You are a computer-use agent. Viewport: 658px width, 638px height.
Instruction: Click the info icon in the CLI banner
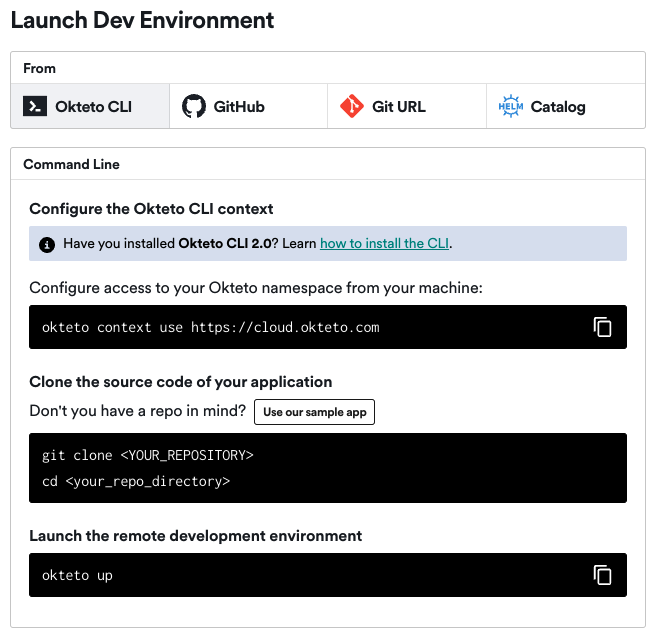[47, 244]
